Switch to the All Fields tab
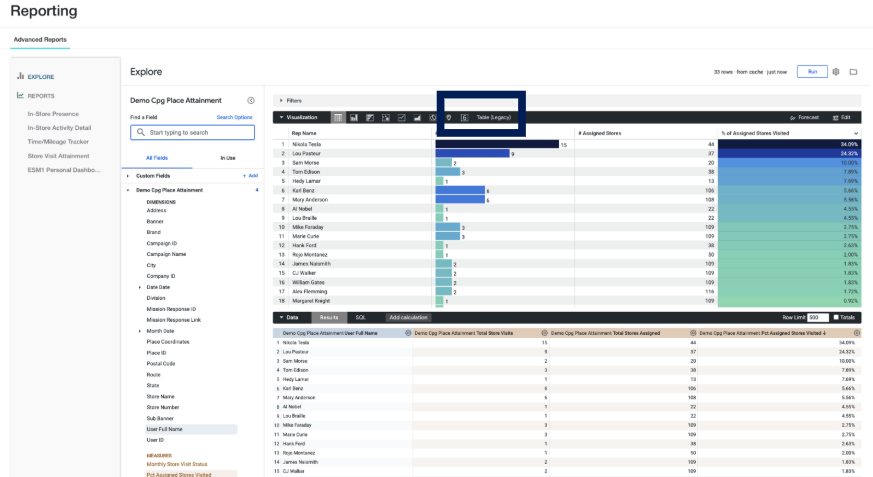Image resolution: width=873 pixels, height=477 pixels. pos(157,158)
